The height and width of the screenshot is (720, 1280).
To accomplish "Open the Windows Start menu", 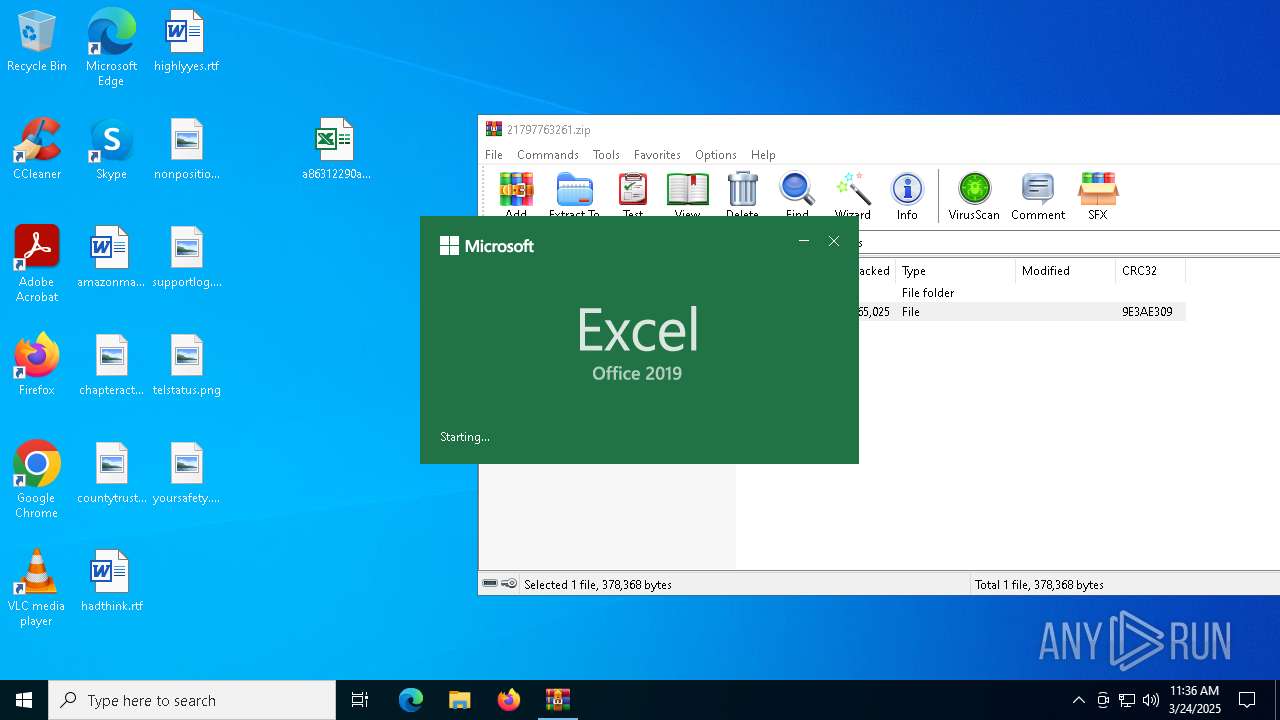I will pos(24,700).
